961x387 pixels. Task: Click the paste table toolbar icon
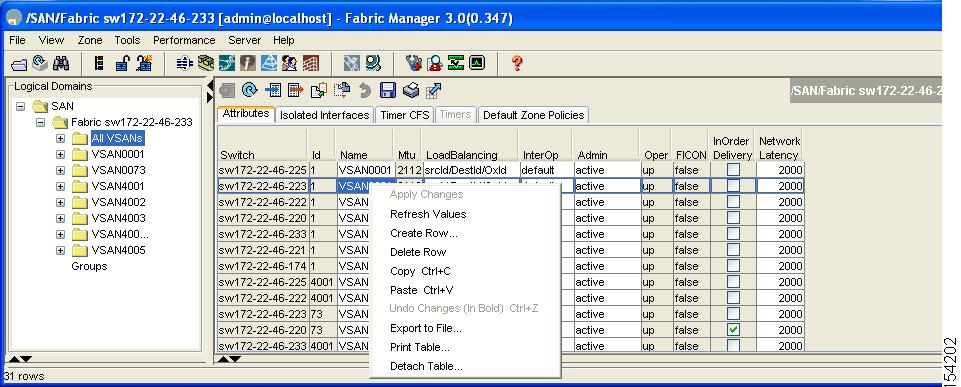[x=341, y=90]
